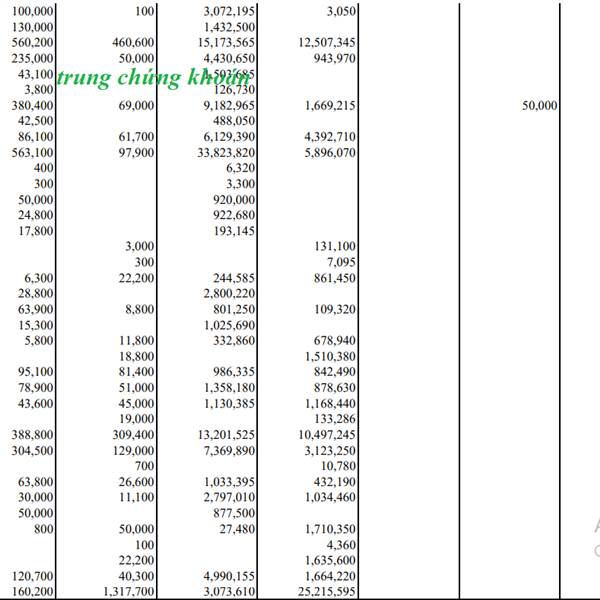The height and width of the screenshot is (600, 600).
Task: Select the figure 1,168,440
Action: click(330, 404)
